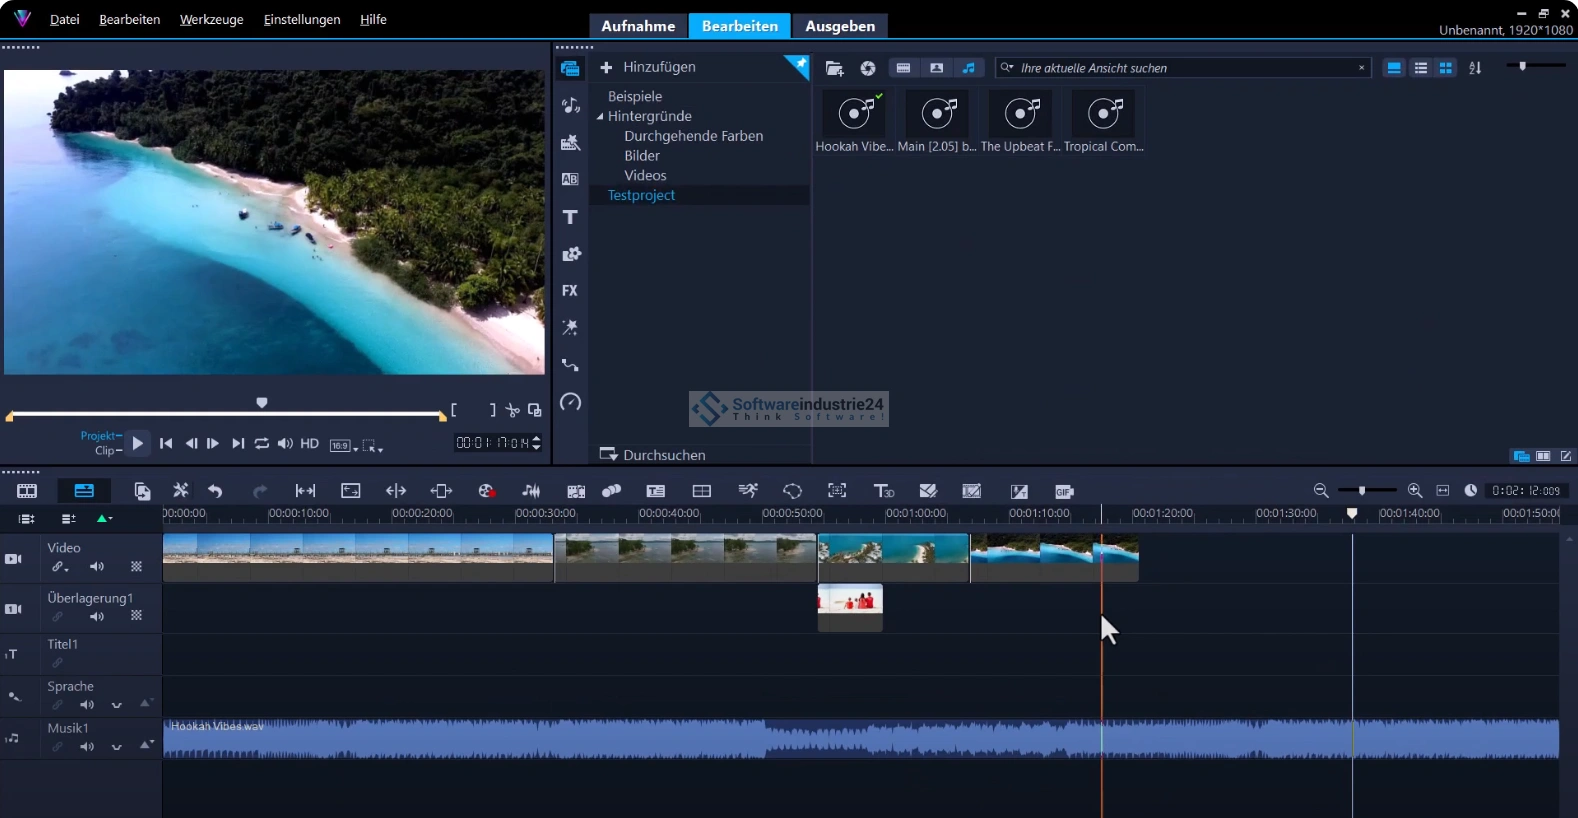Click the import media files folder icon

(x=834, y=68)
